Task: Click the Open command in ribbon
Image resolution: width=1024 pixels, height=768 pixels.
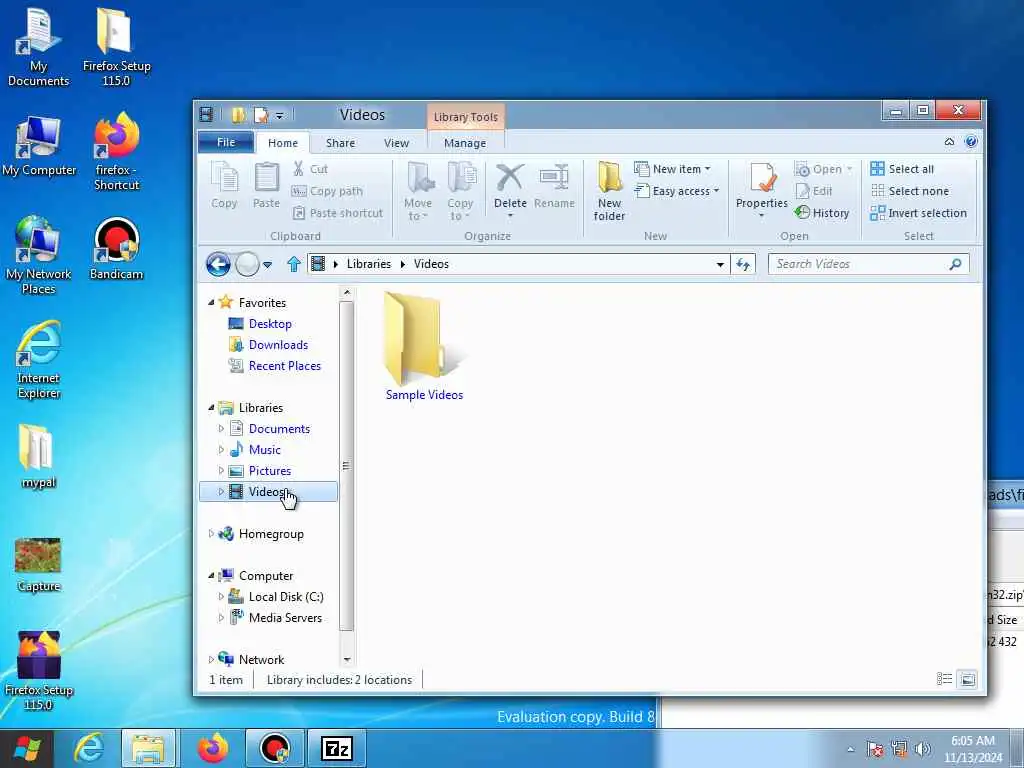Action: 824,169
